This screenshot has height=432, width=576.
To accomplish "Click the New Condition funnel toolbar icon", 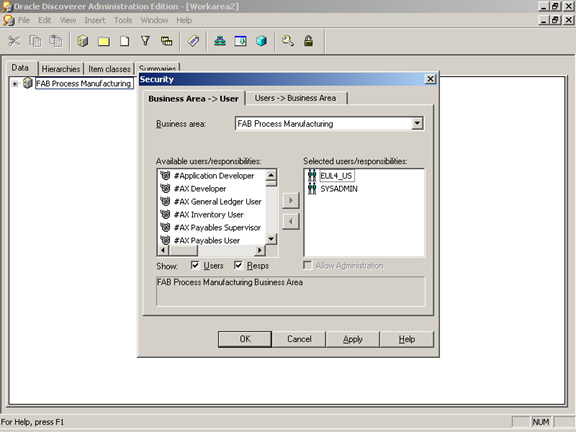I will click(145, 41).
